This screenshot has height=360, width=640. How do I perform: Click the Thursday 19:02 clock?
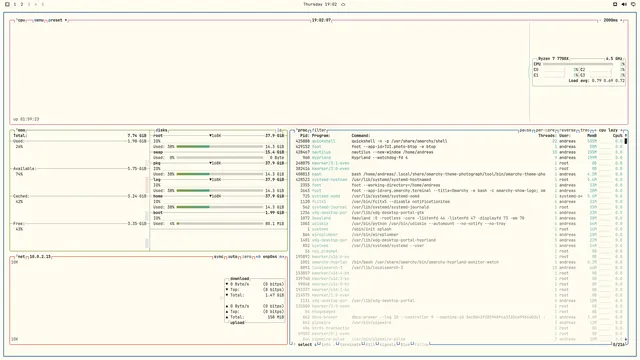click(320, 4)
